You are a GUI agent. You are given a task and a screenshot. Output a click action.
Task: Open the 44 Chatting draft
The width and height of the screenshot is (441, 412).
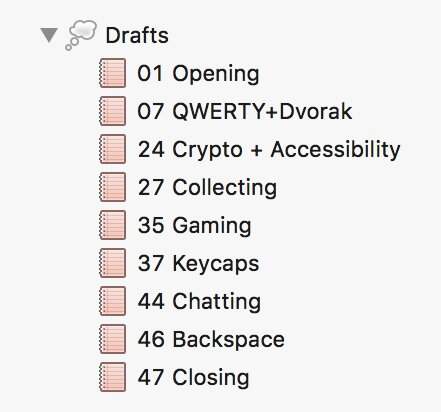pos(199,302)
